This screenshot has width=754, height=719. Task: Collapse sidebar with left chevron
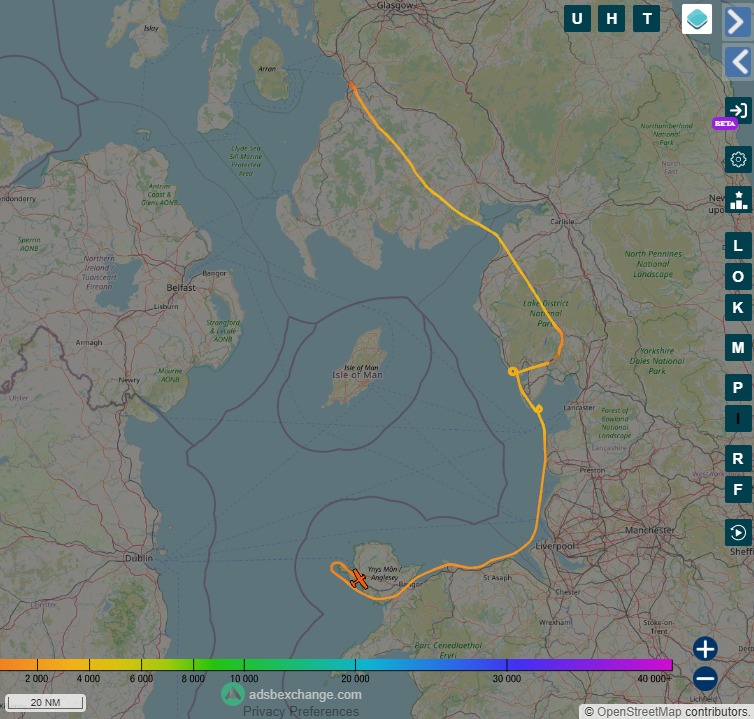pos(738,62)
